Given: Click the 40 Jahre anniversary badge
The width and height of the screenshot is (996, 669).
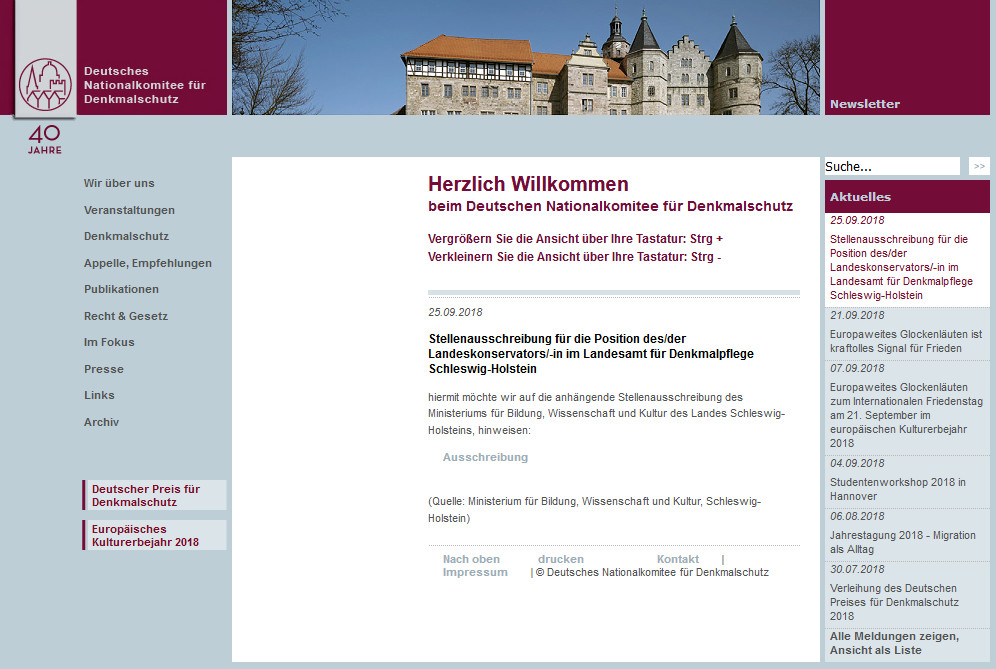Looking at the screenshot, I should tap(44, 139).
